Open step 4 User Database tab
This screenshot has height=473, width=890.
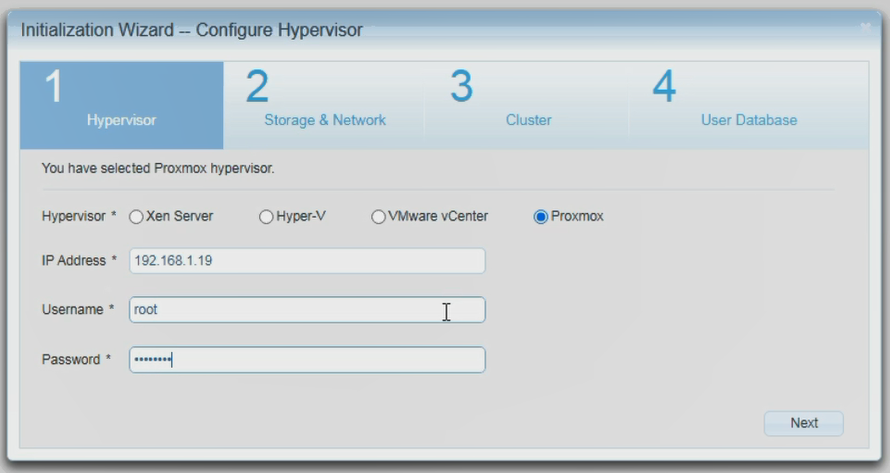[749, 106]
